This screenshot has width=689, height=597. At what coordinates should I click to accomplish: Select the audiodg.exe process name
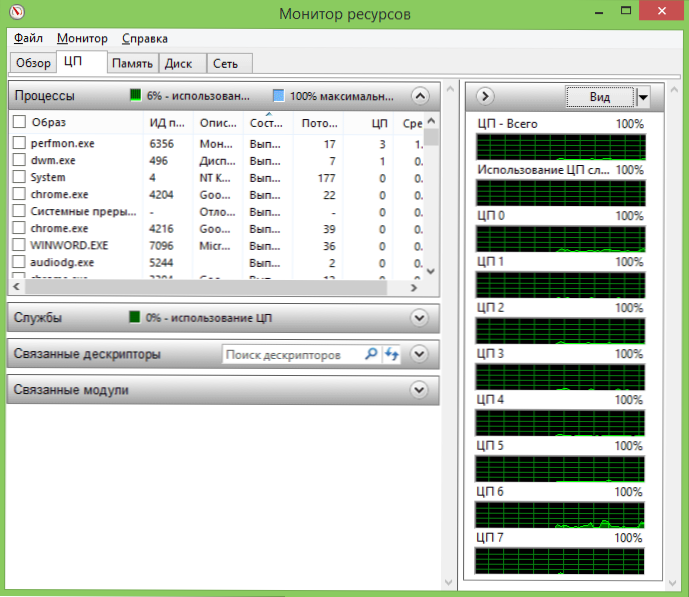62,262
